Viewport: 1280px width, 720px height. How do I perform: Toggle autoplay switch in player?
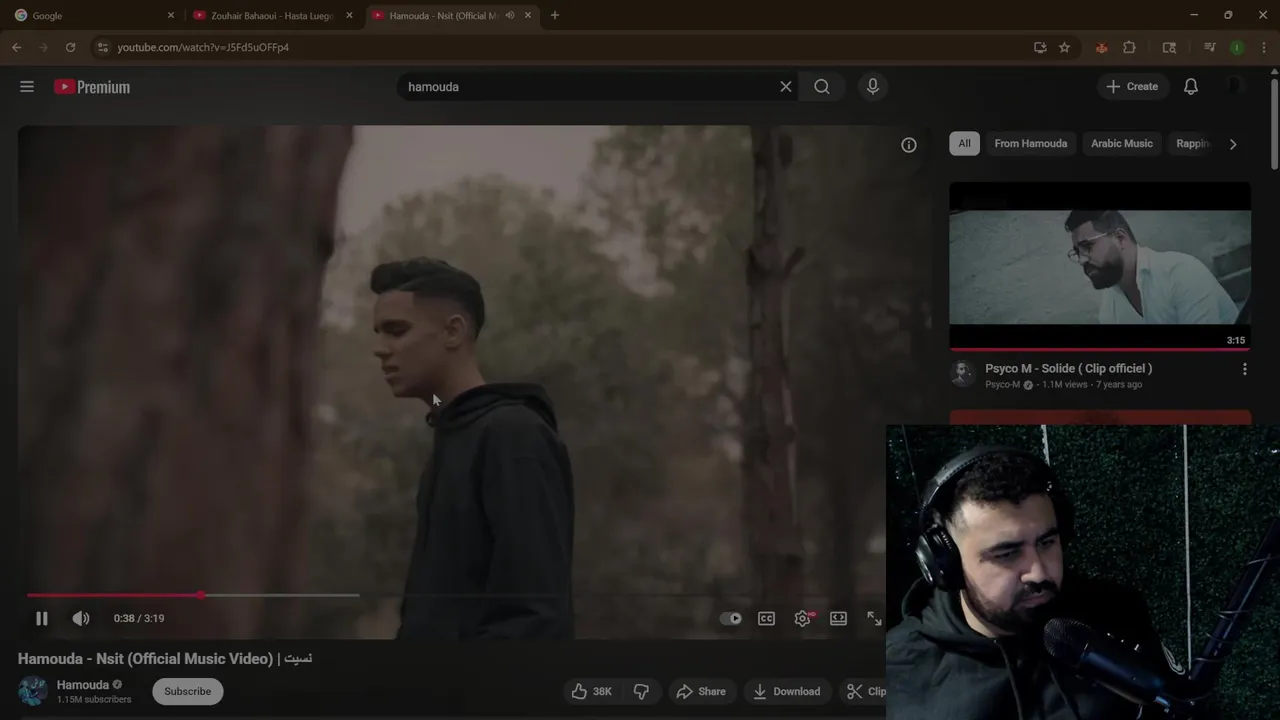click(x=731, y=618)
